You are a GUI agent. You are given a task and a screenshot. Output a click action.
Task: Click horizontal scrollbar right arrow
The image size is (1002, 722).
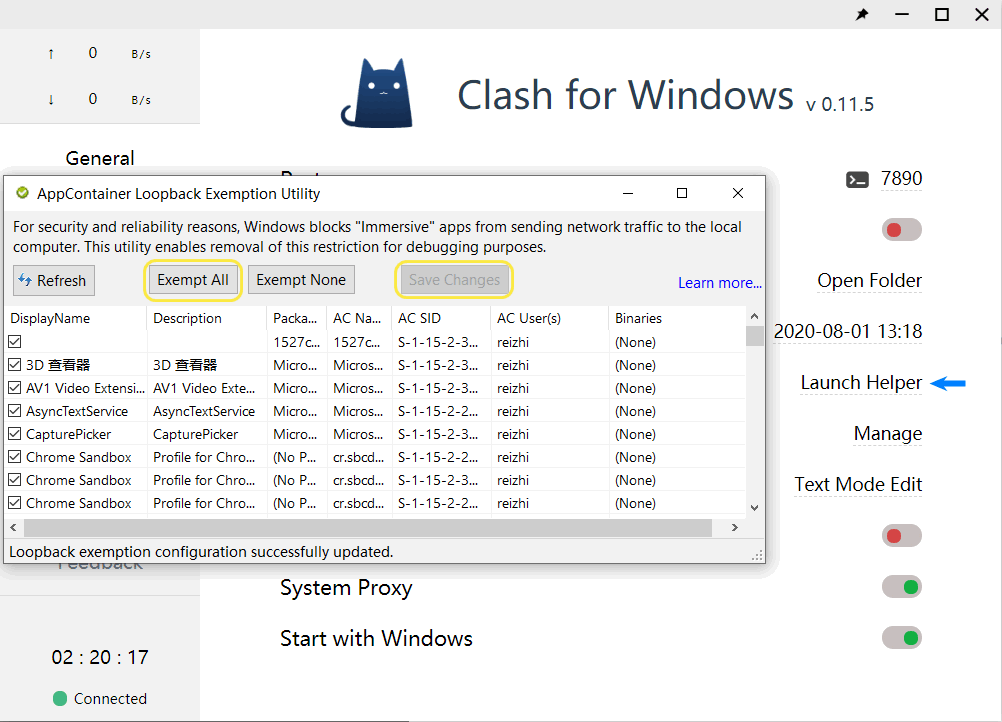point(735,528)
